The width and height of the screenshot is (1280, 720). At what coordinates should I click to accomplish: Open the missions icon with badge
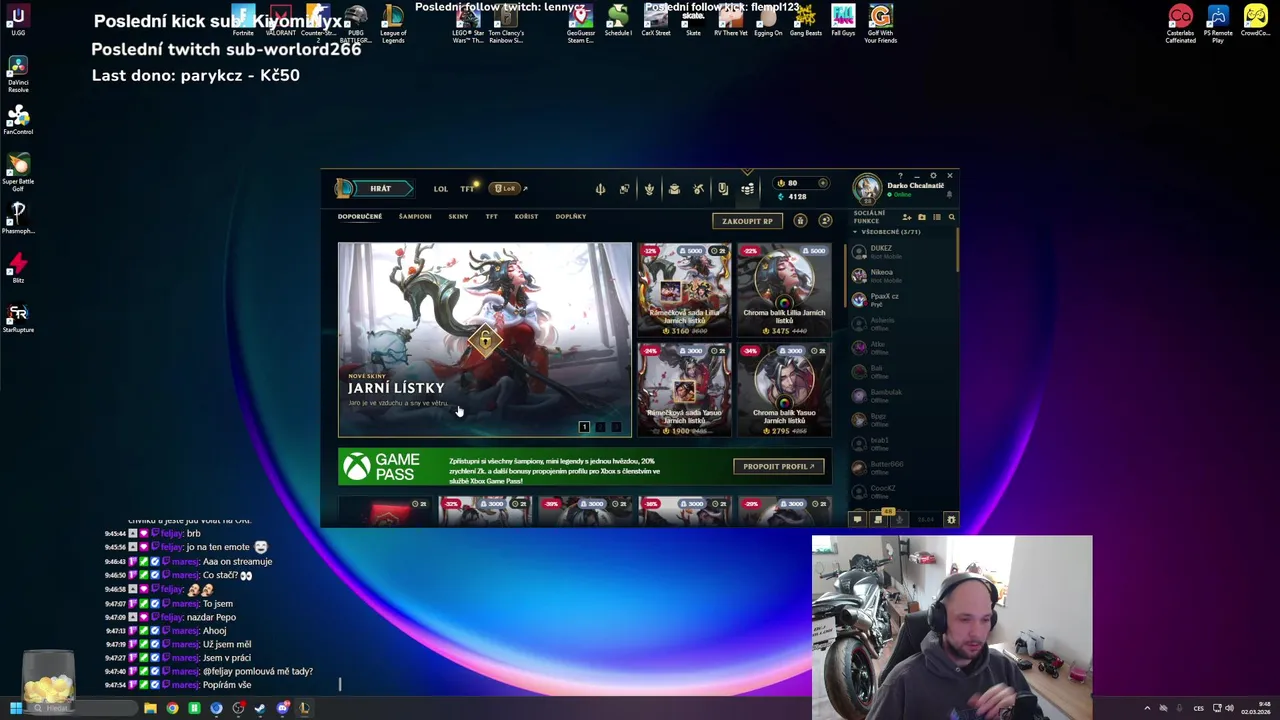[x=878, y=519]
